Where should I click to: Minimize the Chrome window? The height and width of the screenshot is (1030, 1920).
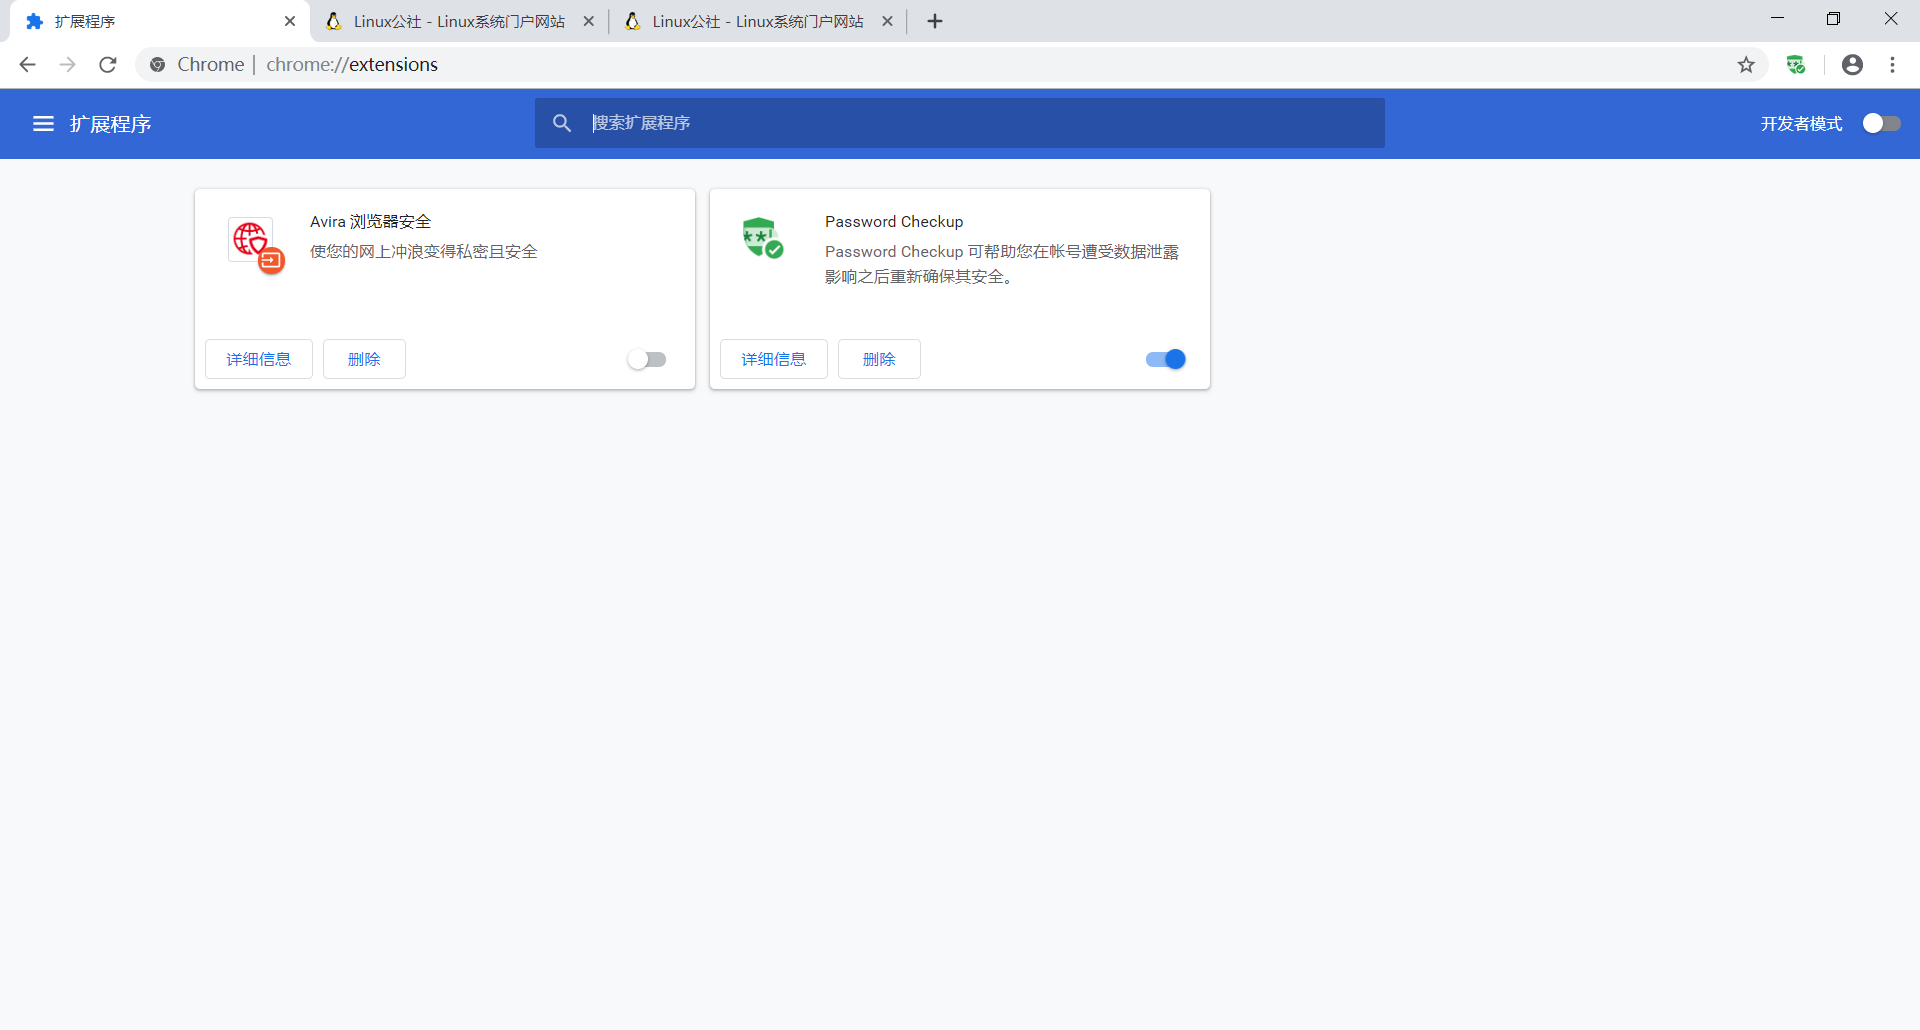point(1777,19)
